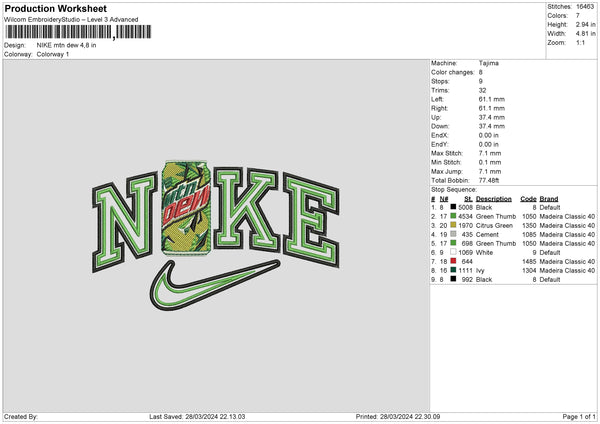Screen dimensions: 600x424
Task: Click the Color changes value 8
Action: (x=481, y=72)
